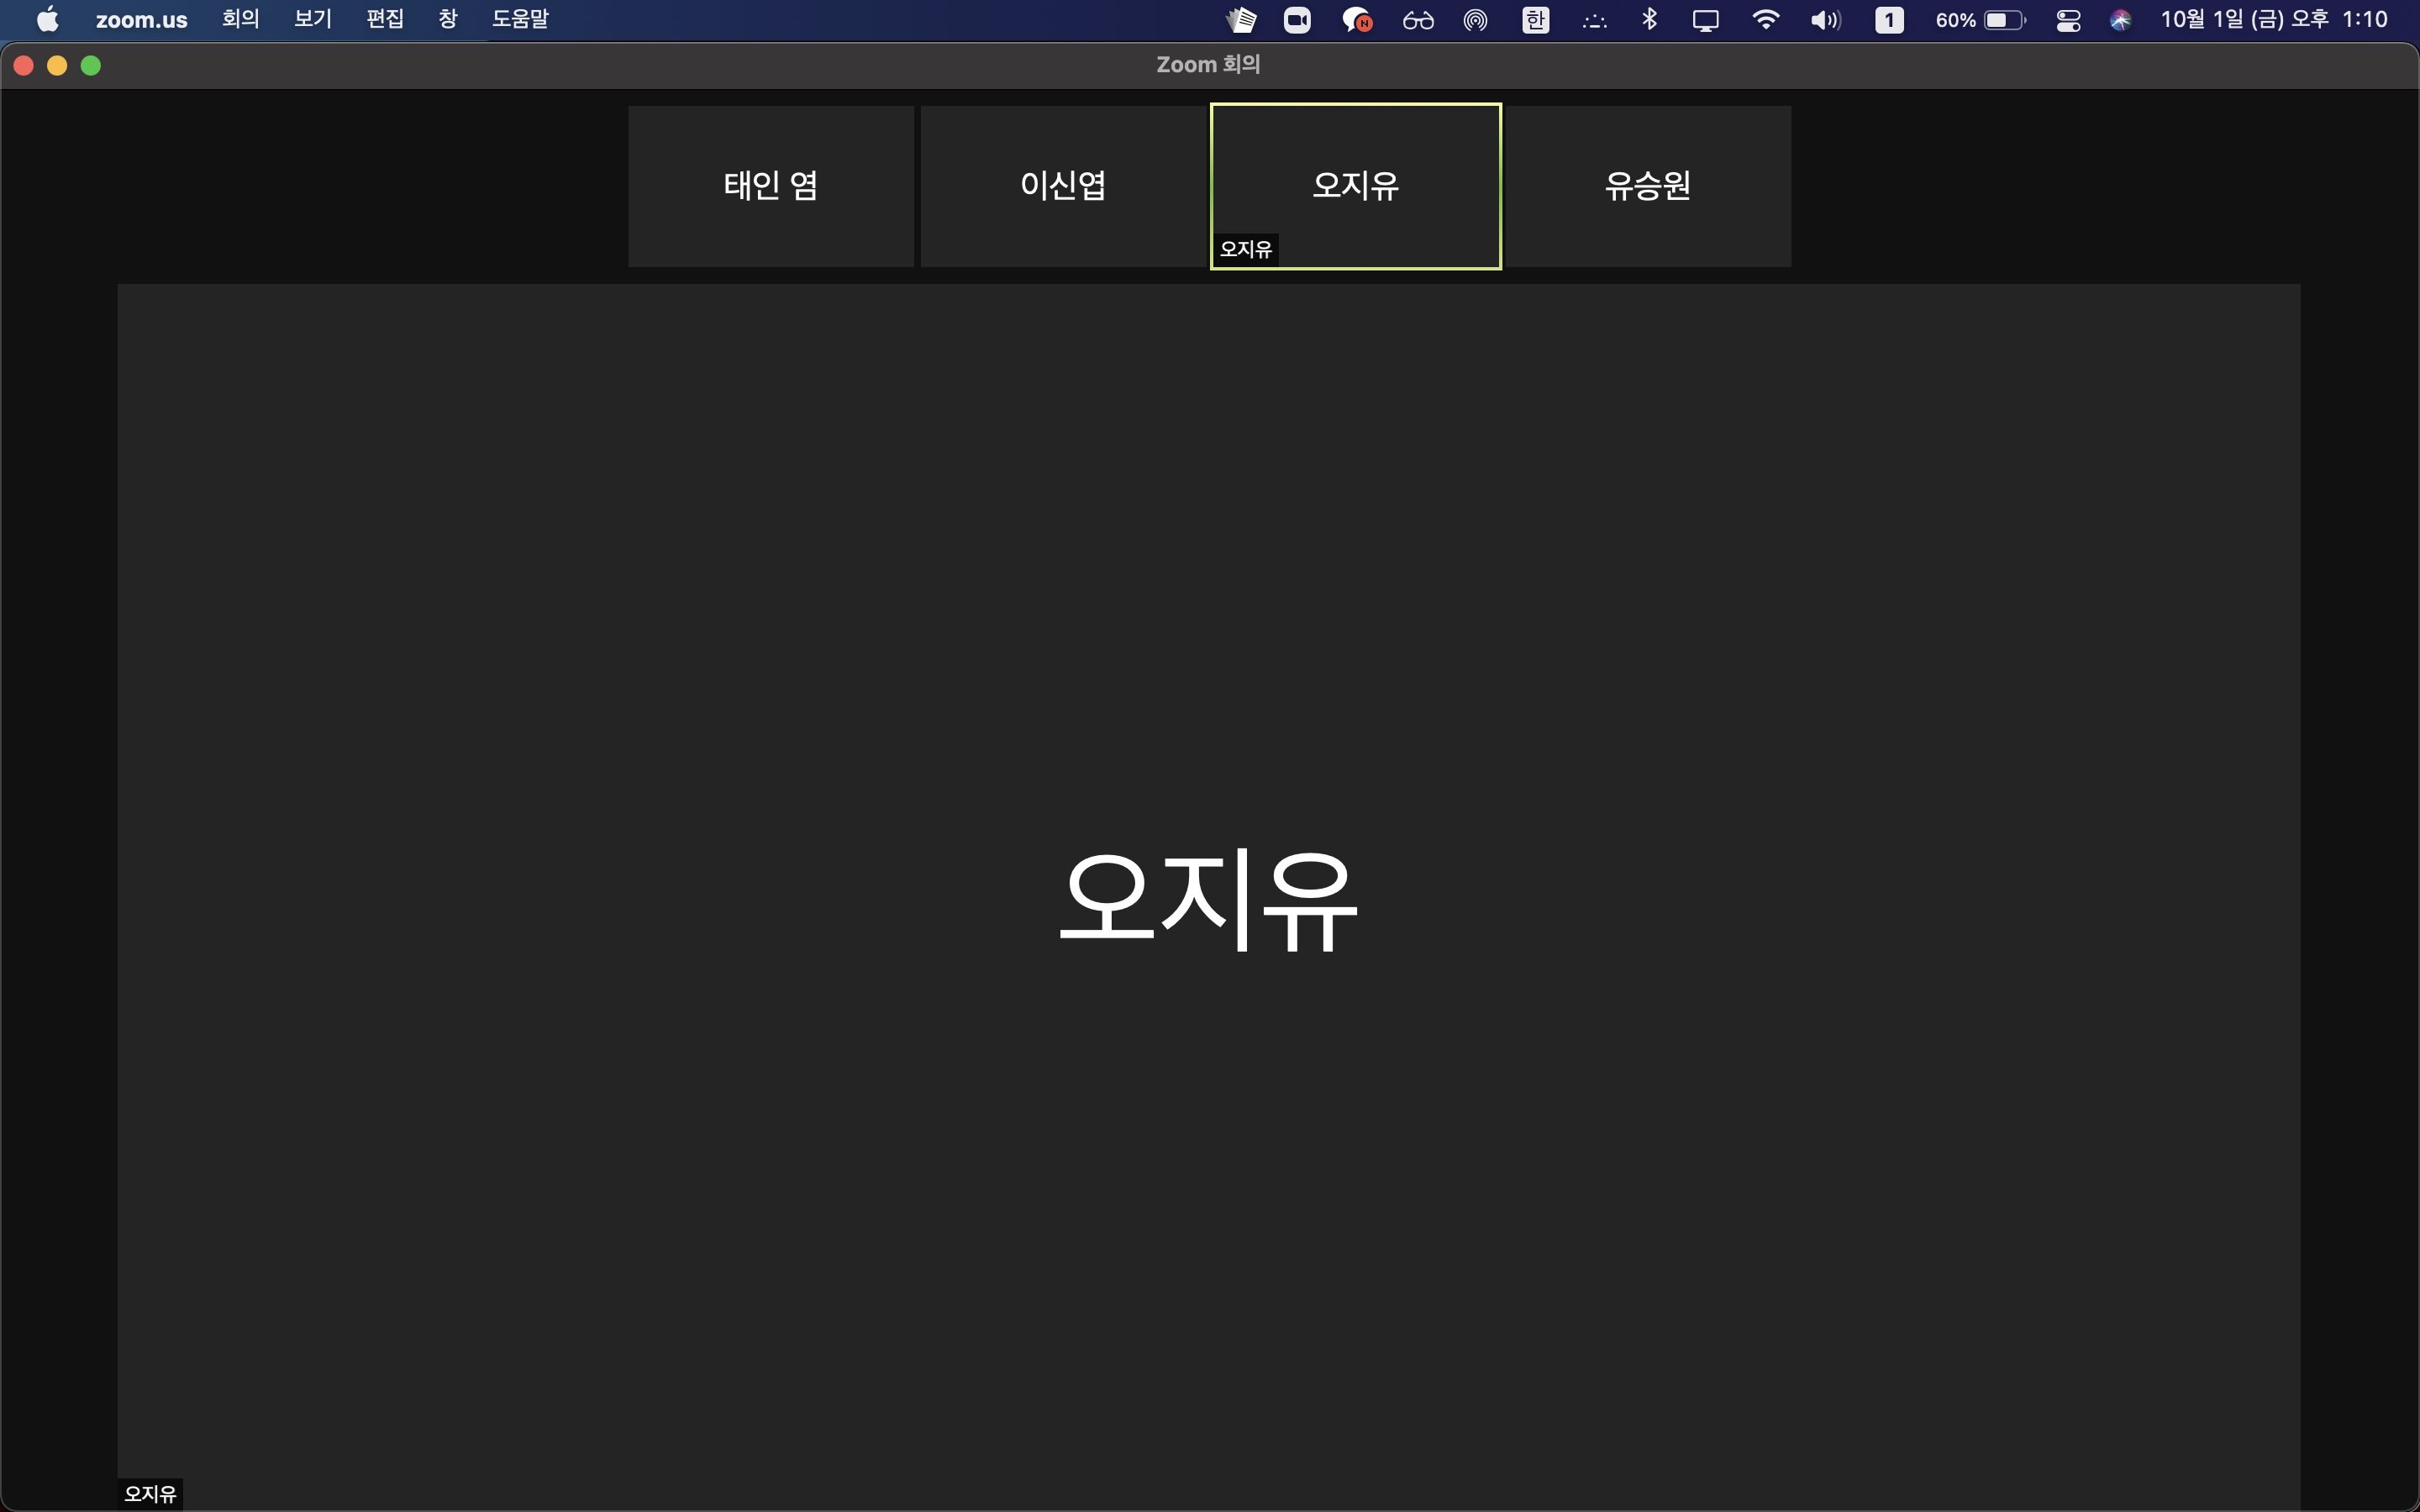Open the AirDrop-style concentric circles icon
This screenshot has width=2420, height=1512.
pyautogui.click(x=1475, y=20)
